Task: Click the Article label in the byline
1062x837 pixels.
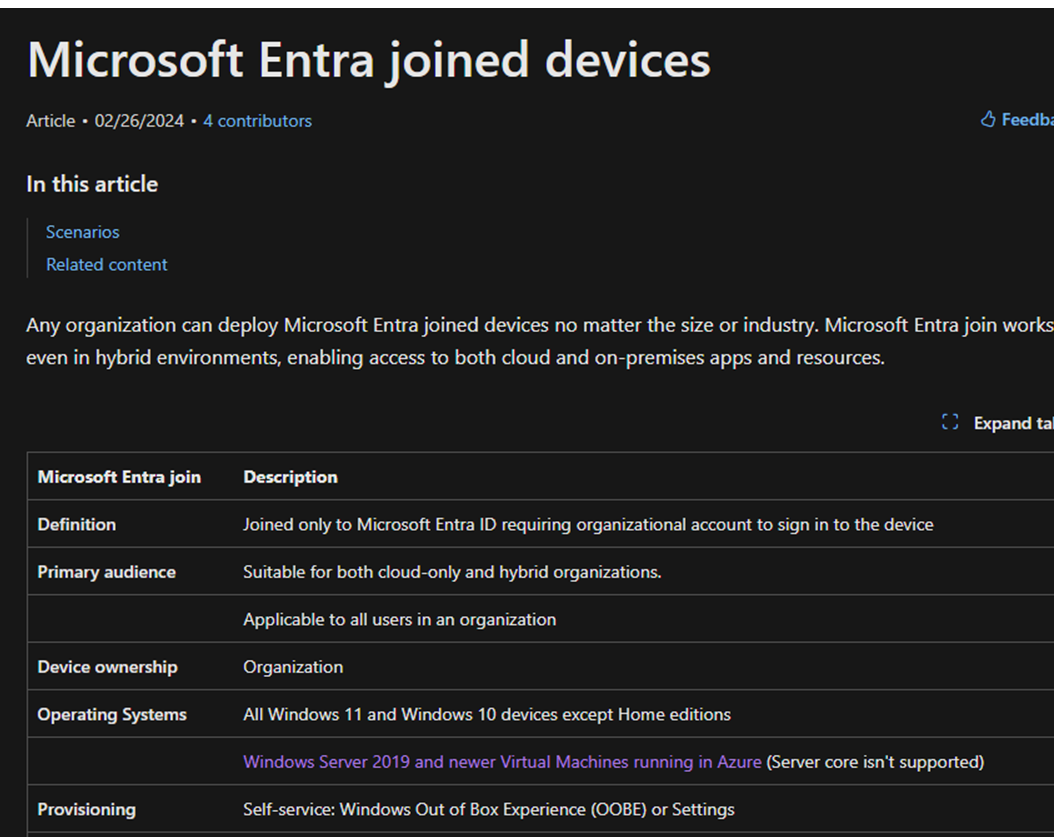Action: [51, 121]
